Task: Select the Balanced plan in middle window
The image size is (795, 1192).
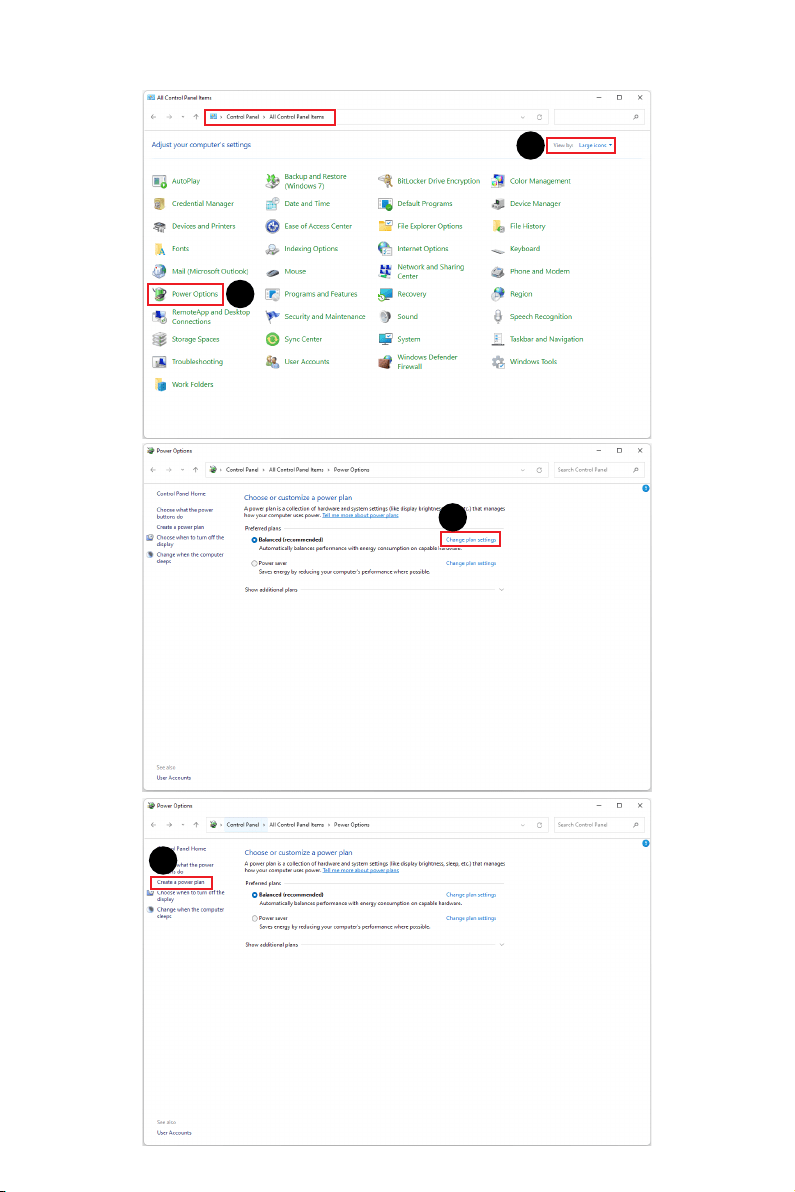Action: (255, 540)
